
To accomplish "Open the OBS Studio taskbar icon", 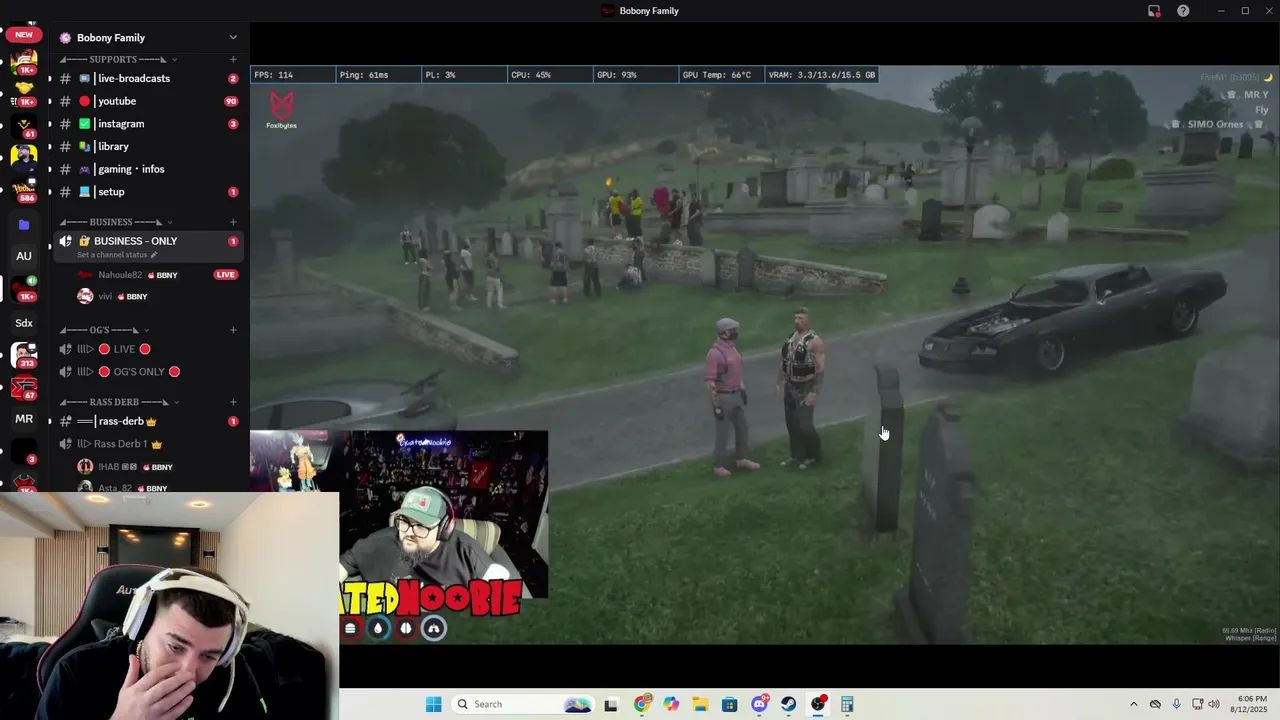I will [818, 704].
